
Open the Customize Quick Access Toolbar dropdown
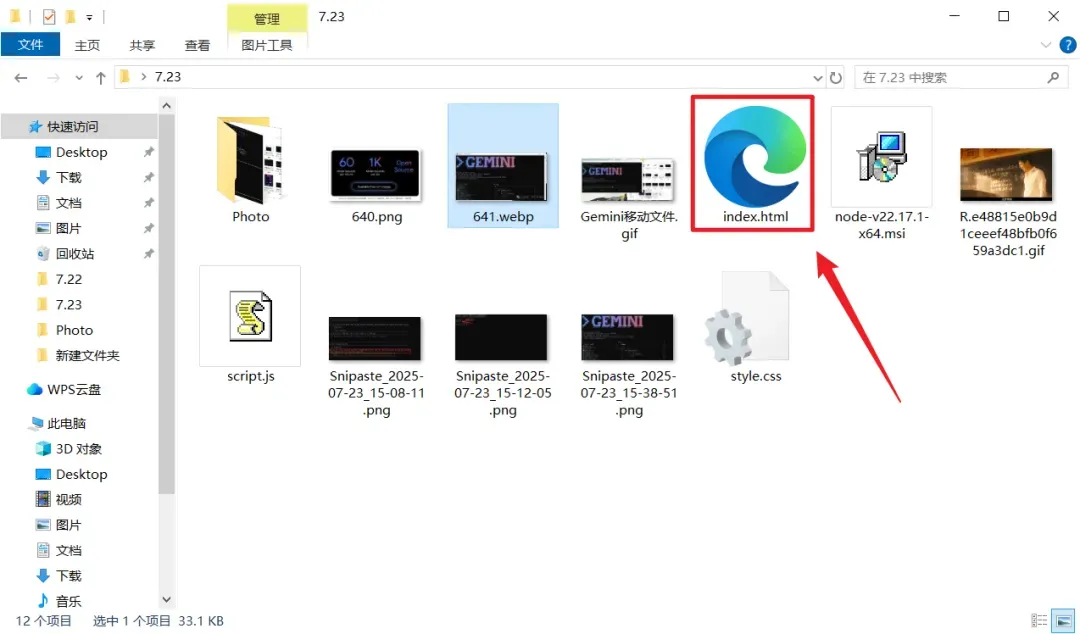point(90,17)
